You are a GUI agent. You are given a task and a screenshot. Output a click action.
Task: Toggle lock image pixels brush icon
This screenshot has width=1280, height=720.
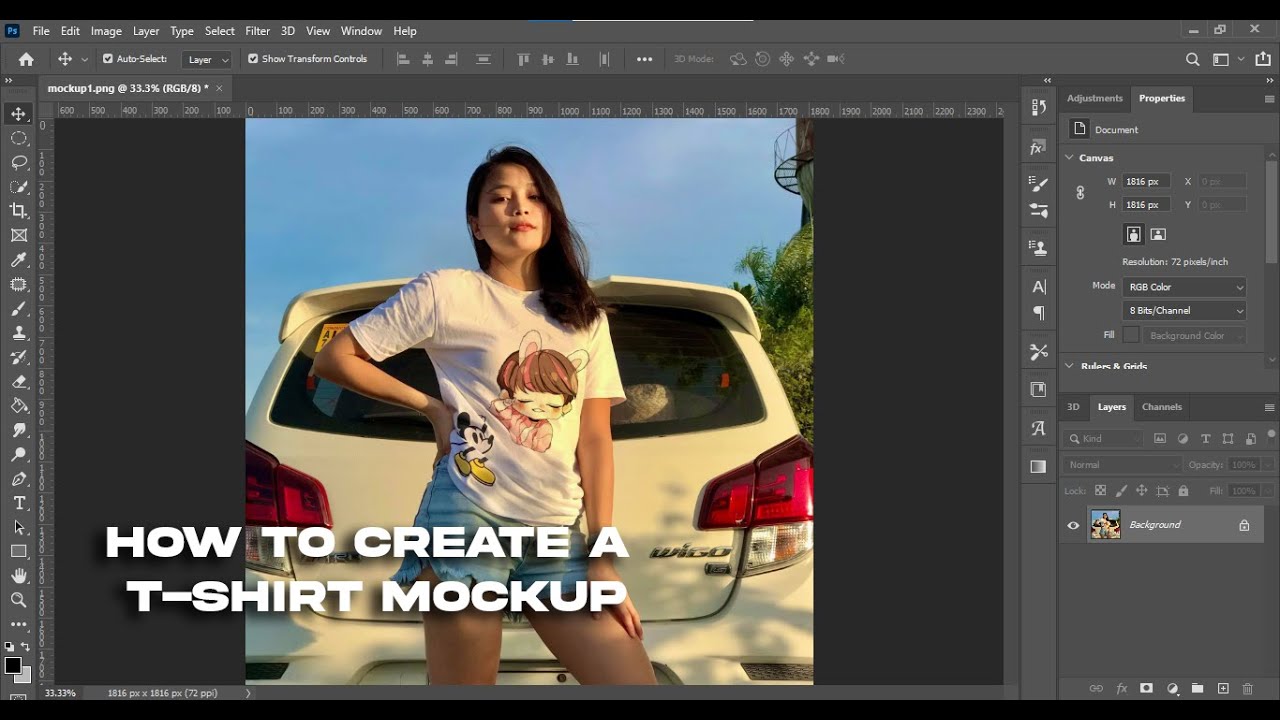pos(1121,491)
